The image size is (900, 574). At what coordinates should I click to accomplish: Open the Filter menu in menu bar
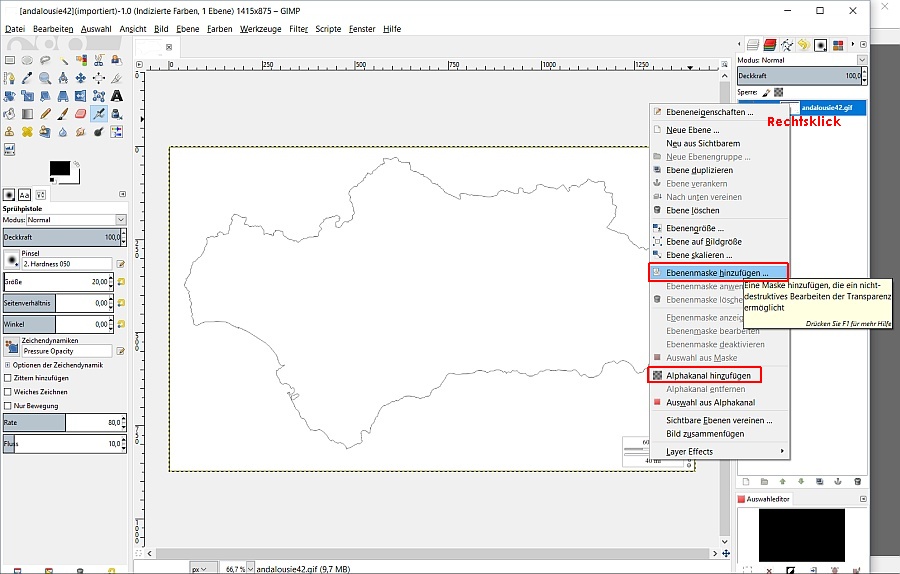[298, 29]
